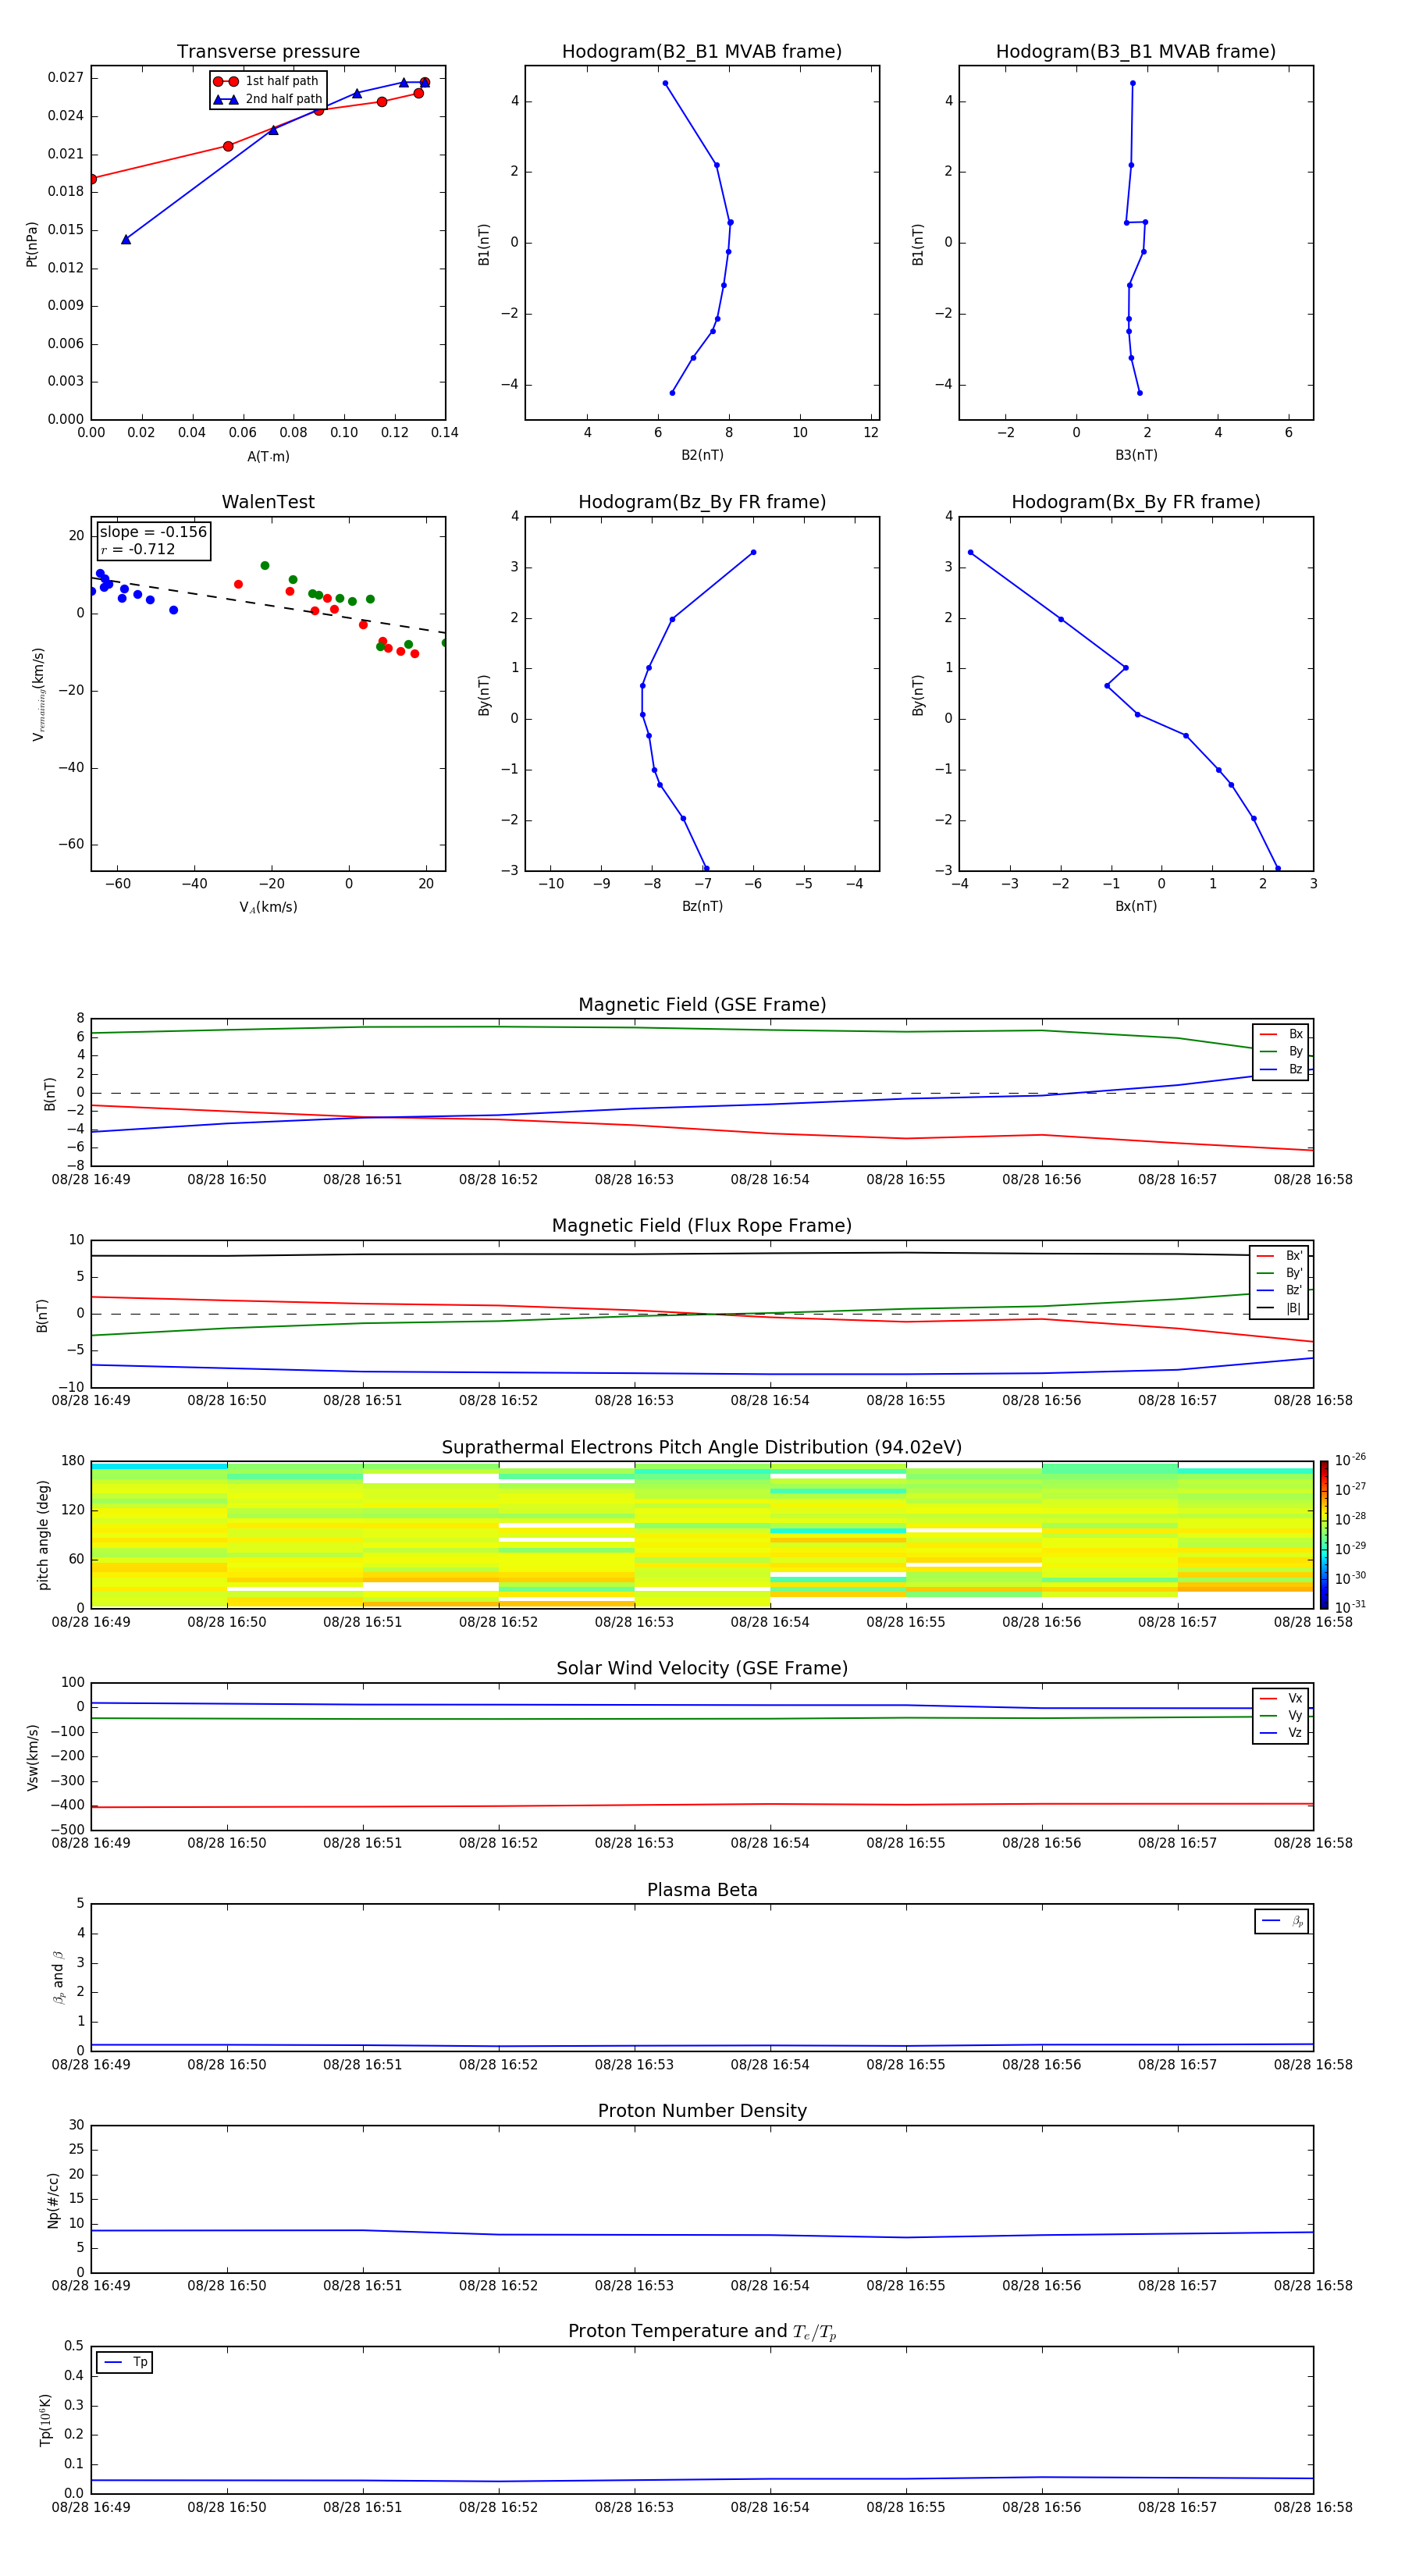Click the 'Hodogram(B2_B1 MVAB frame)' title

[x=702, y=52]
